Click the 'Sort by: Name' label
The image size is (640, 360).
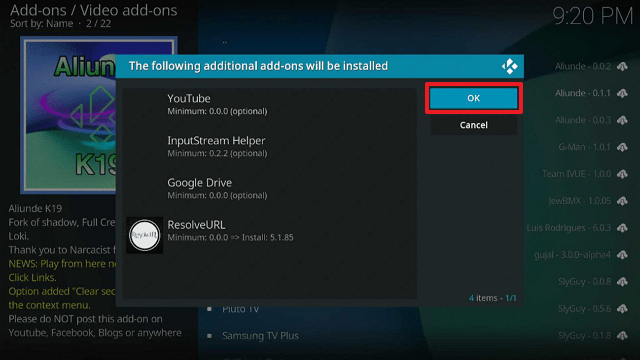[42, 24]
